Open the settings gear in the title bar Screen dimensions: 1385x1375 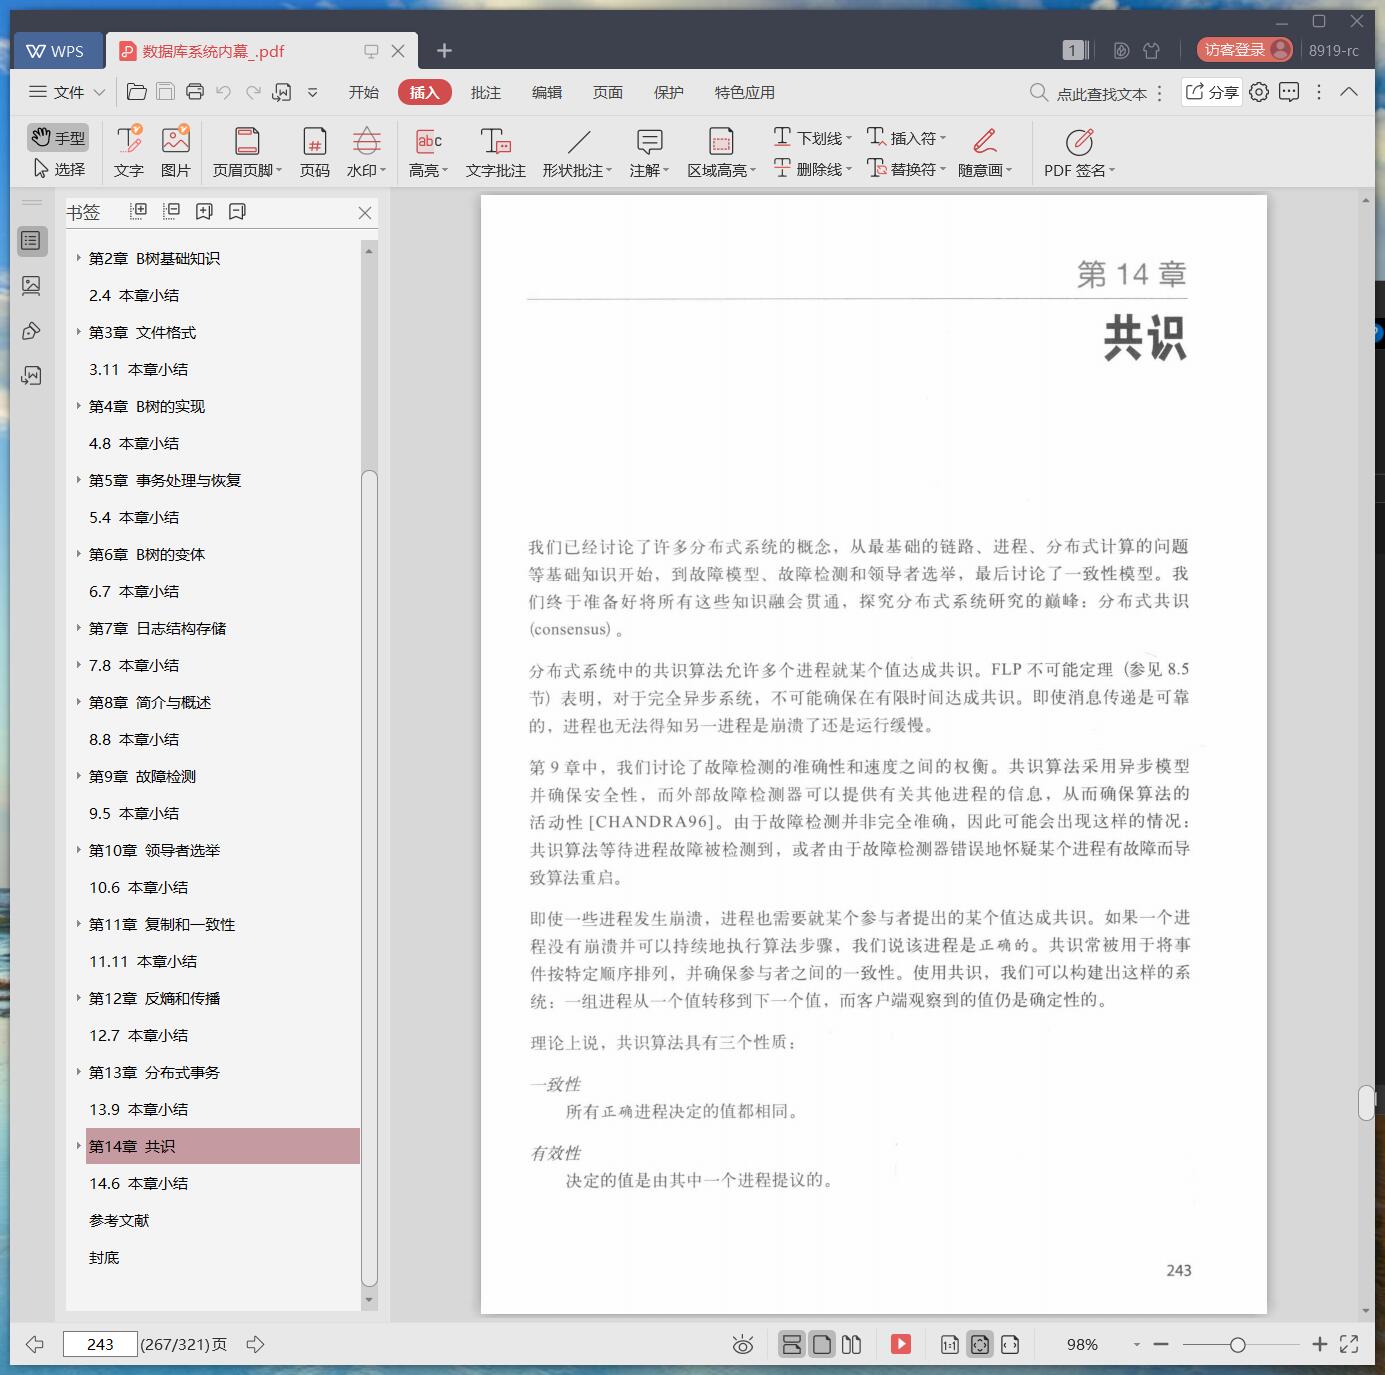(x=1259, y=92)
